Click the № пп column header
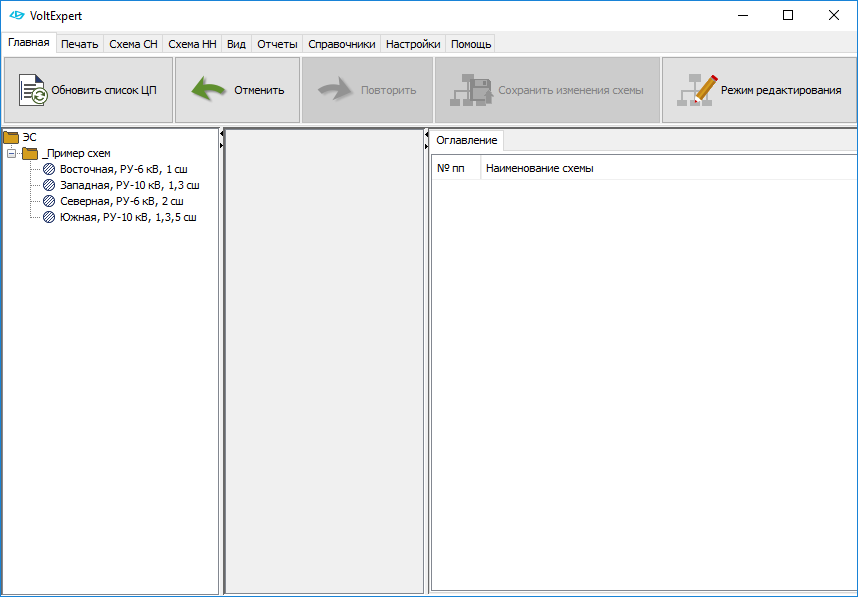This screenshot has width=858, height=597. point(456,168)
